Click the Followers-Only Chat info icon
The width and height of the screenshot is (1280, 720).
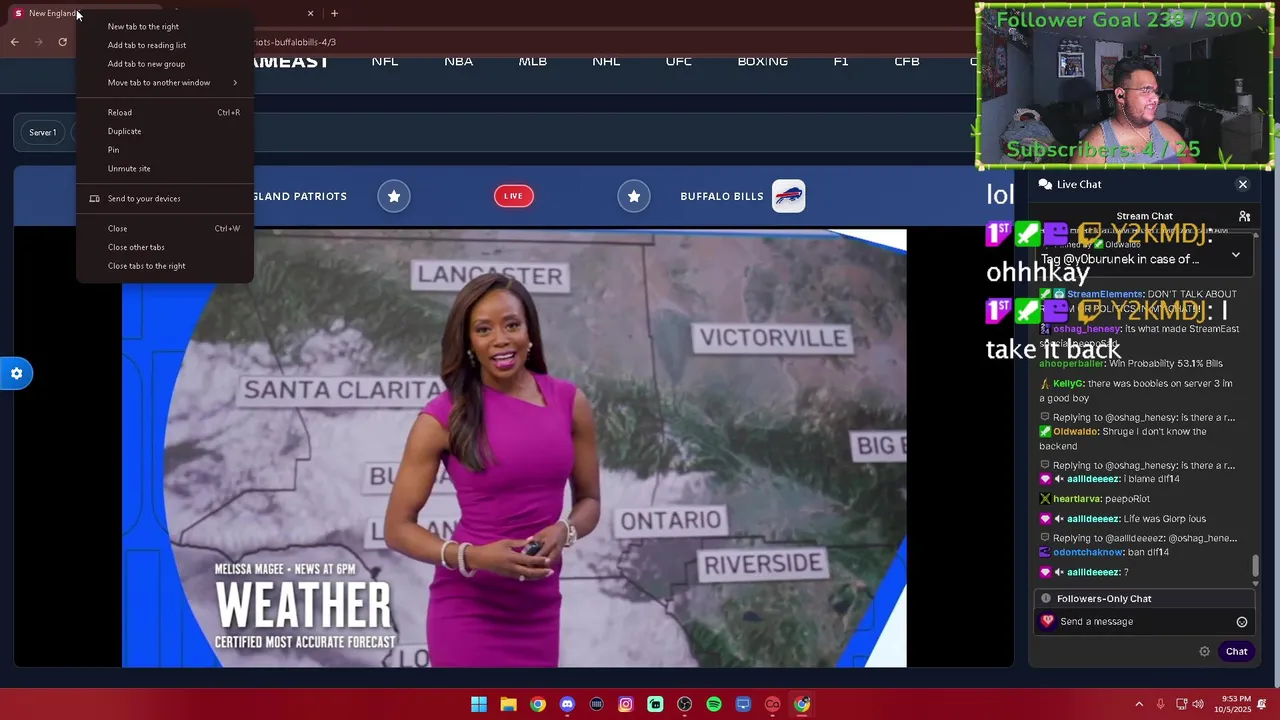tap(1046, 598)
